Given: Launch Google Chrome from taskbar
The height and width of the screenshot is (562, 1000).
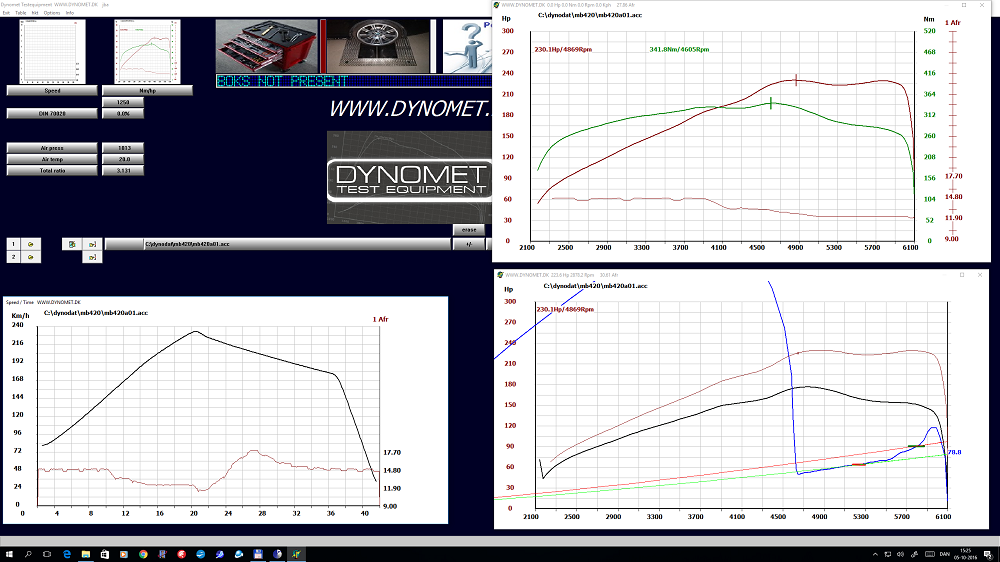Looking at the screenshot, I should click(x=143, y=554).
